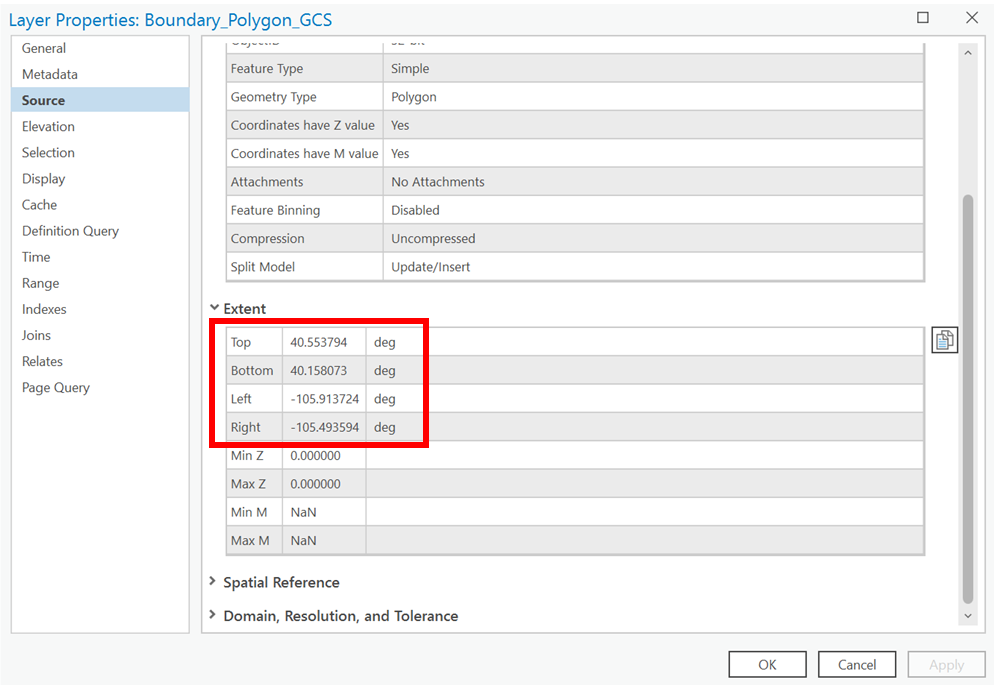999x690 pixels.
Task: Select the Elevation tab
Action: [48, 126]
